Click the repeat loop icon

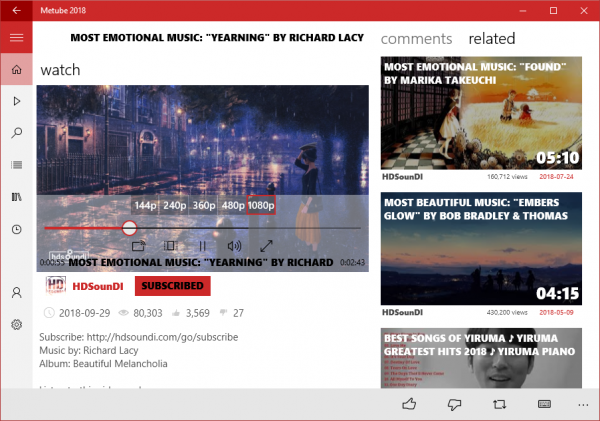point(499,404)
